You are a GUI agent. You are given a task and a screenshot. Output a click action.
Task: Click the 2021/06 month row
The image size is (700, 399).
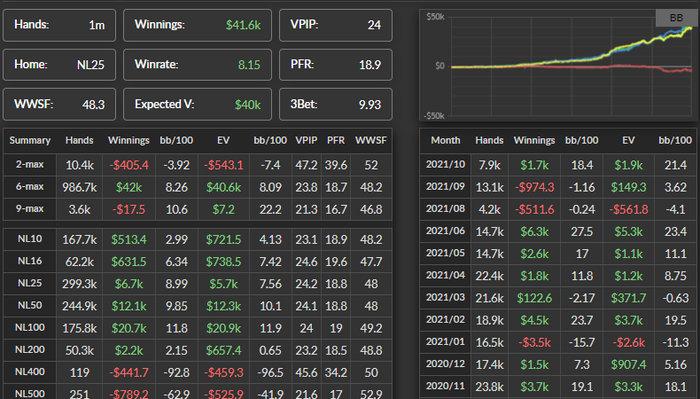pos(558,231)
